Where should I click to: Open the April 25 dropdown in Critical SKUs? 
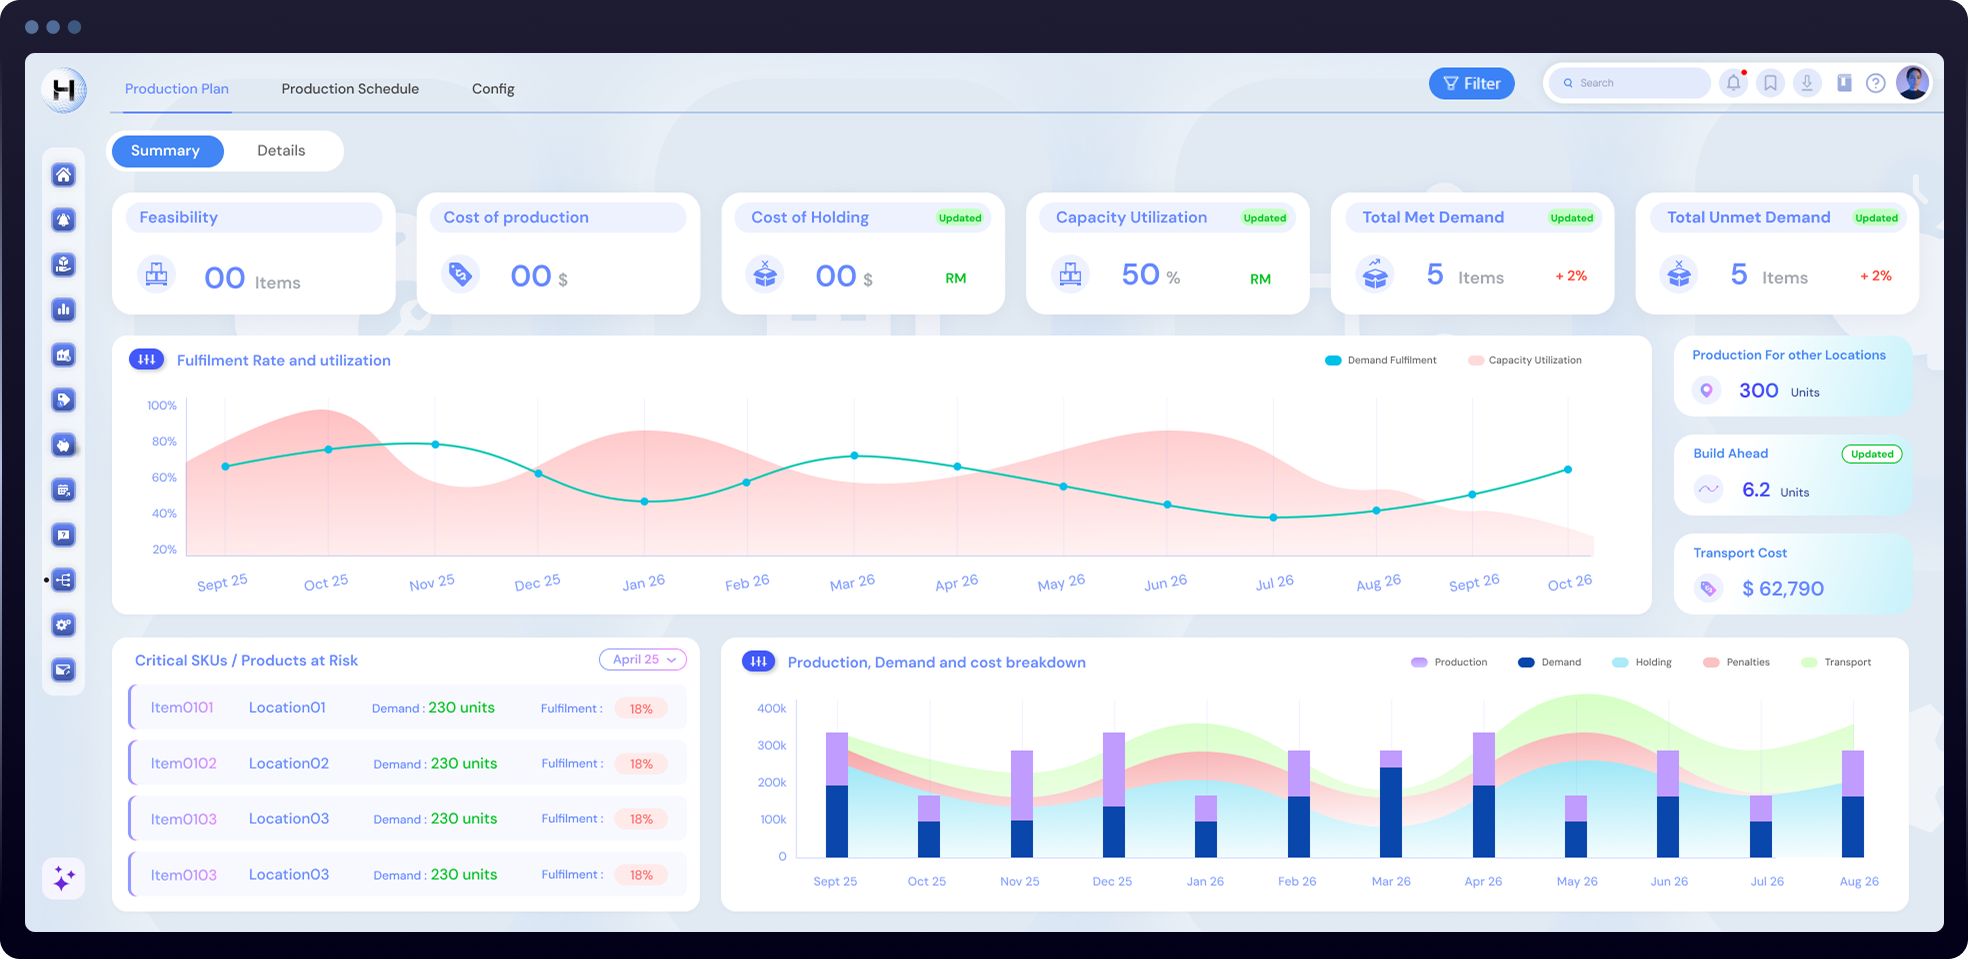(643, 659)
